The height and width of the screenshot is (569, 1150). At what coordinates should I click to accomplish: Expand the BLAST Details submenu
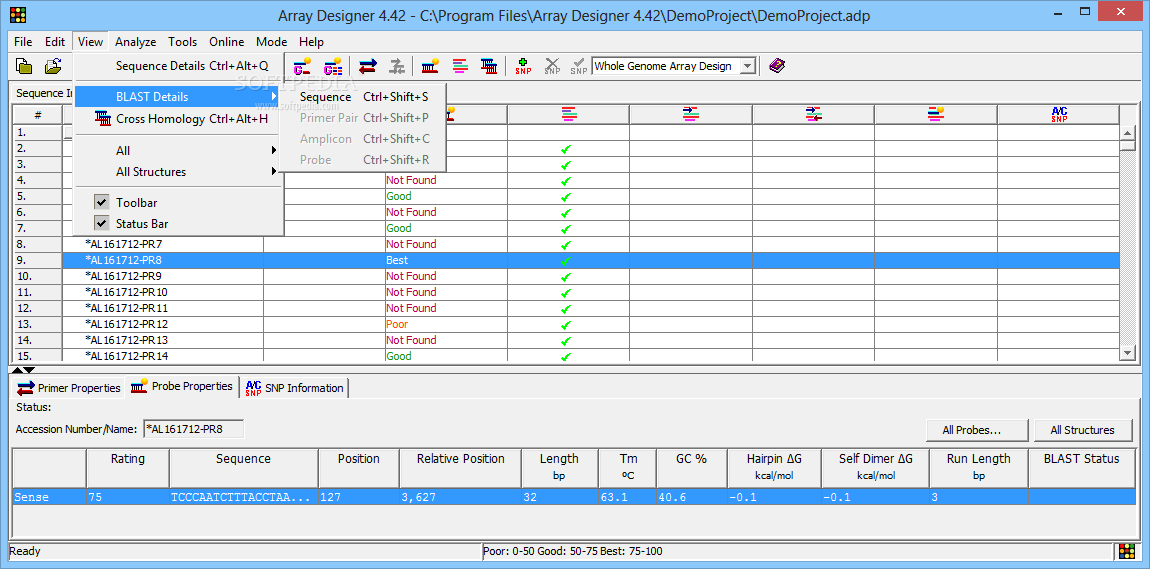(x=177, y=97)
